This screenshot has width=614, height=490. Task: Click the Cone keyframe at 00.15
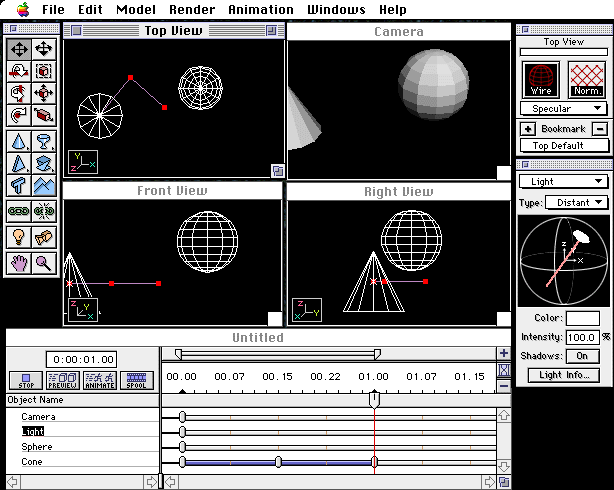[278, 462]
